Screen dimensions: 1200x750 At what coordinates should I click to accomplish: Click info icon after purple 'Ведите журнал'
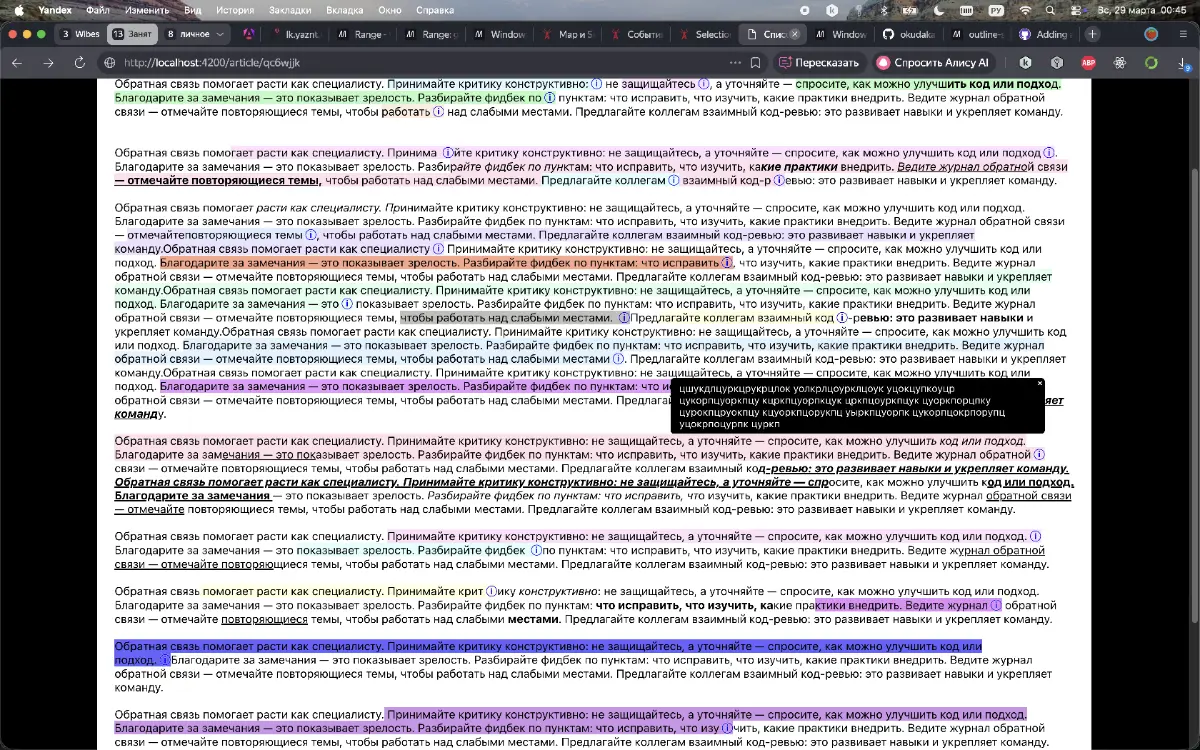(996, 605)
